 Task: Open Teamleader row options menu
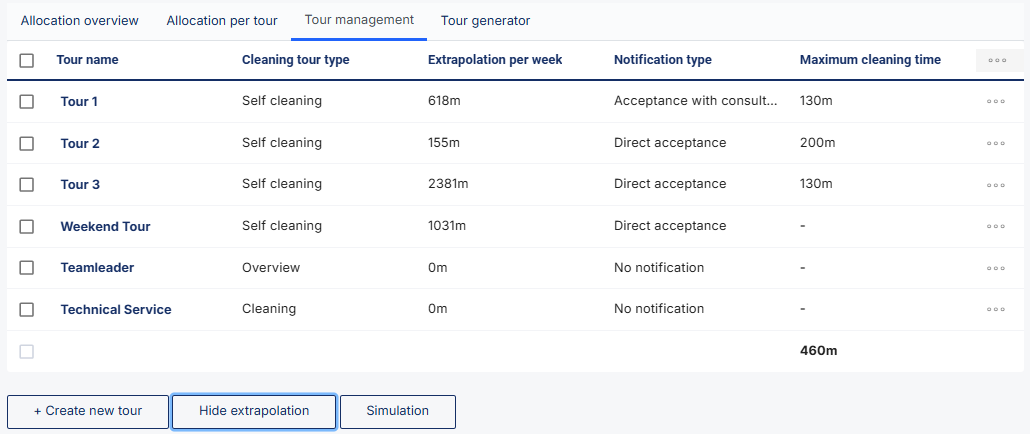coord(995,269)
